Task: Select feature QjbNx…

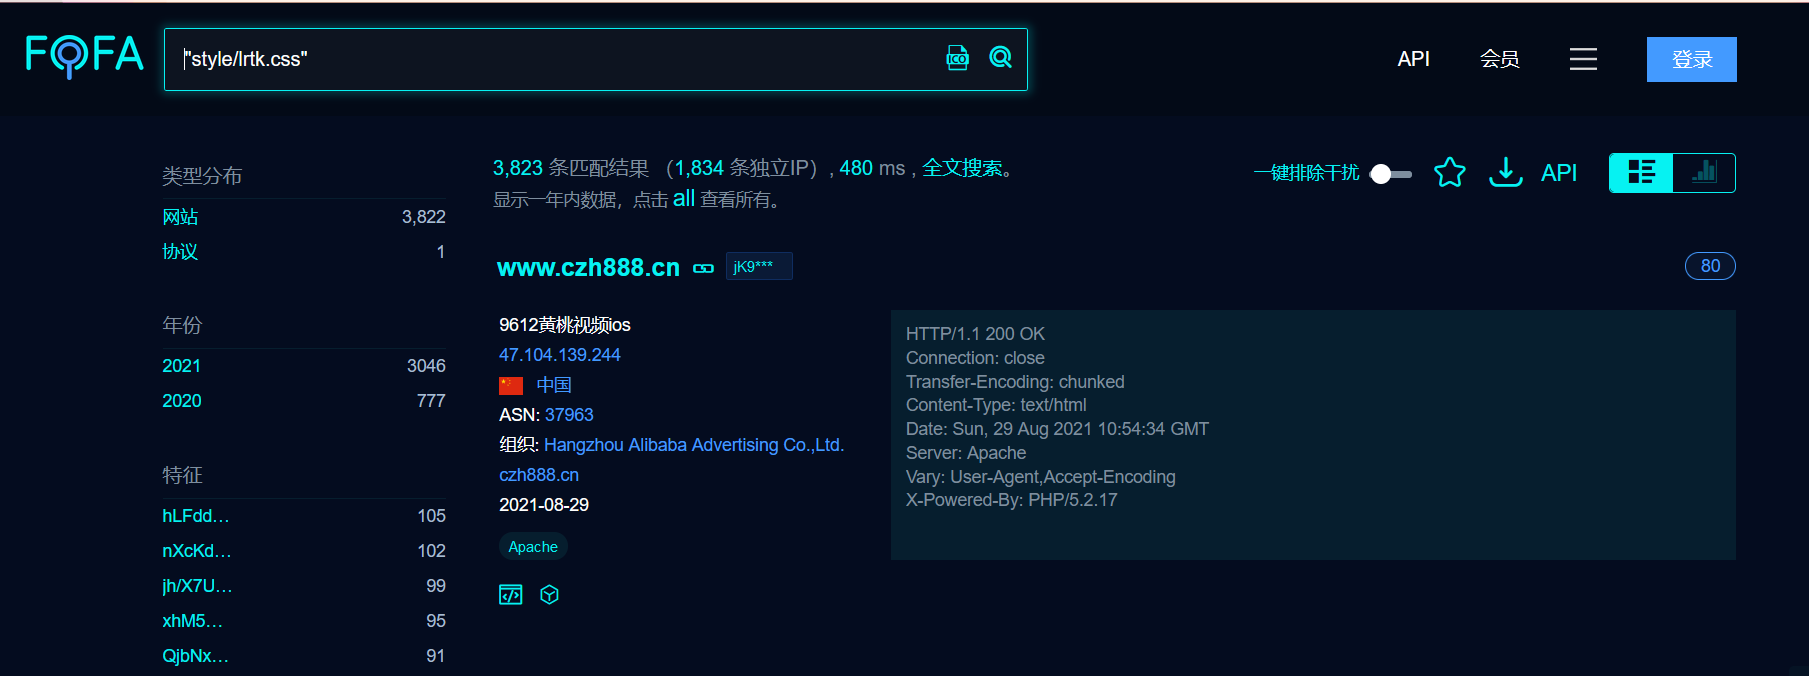Action: [x=196, y=656]
